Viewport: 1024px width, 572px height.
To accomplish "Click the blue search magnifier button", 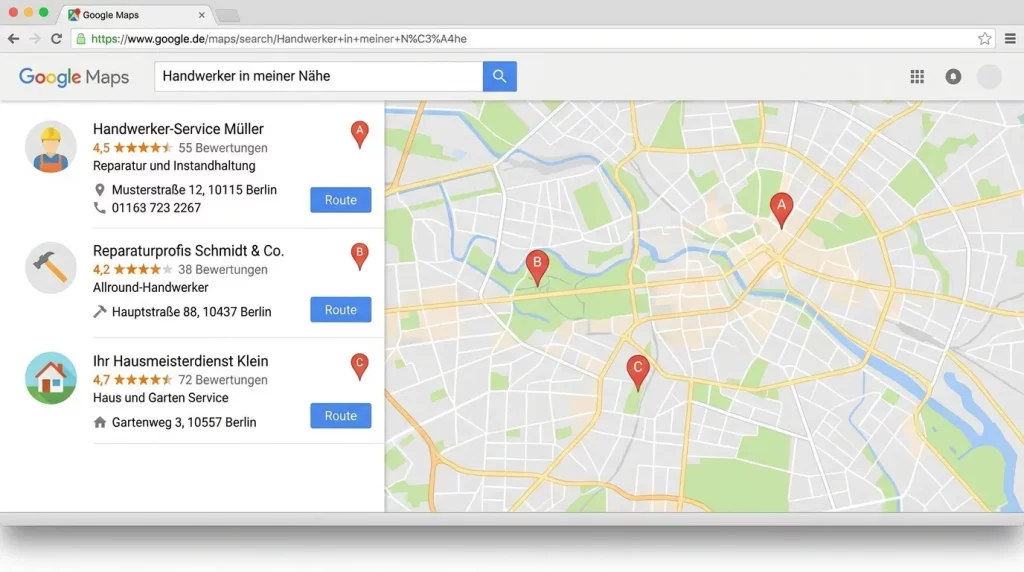I will click(500, 76).
